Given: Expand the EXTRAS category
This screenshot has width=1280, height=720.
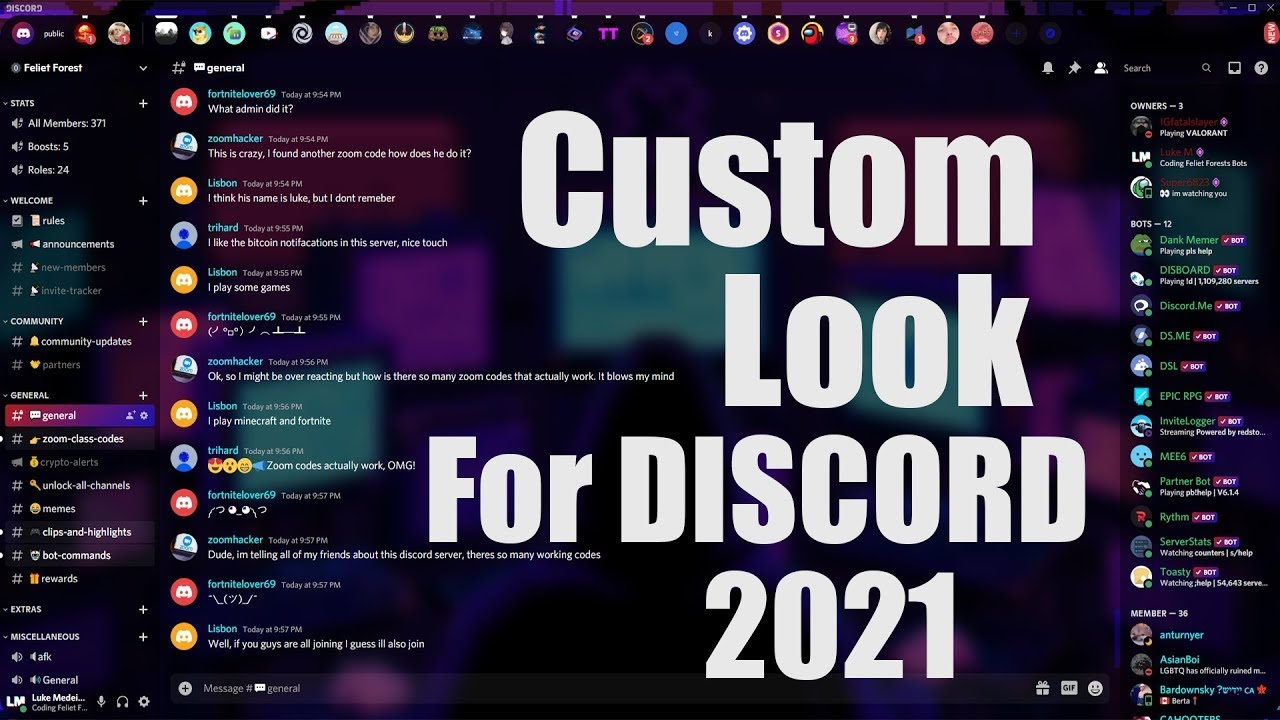Looking at the screenshot, I should point(23,609).
